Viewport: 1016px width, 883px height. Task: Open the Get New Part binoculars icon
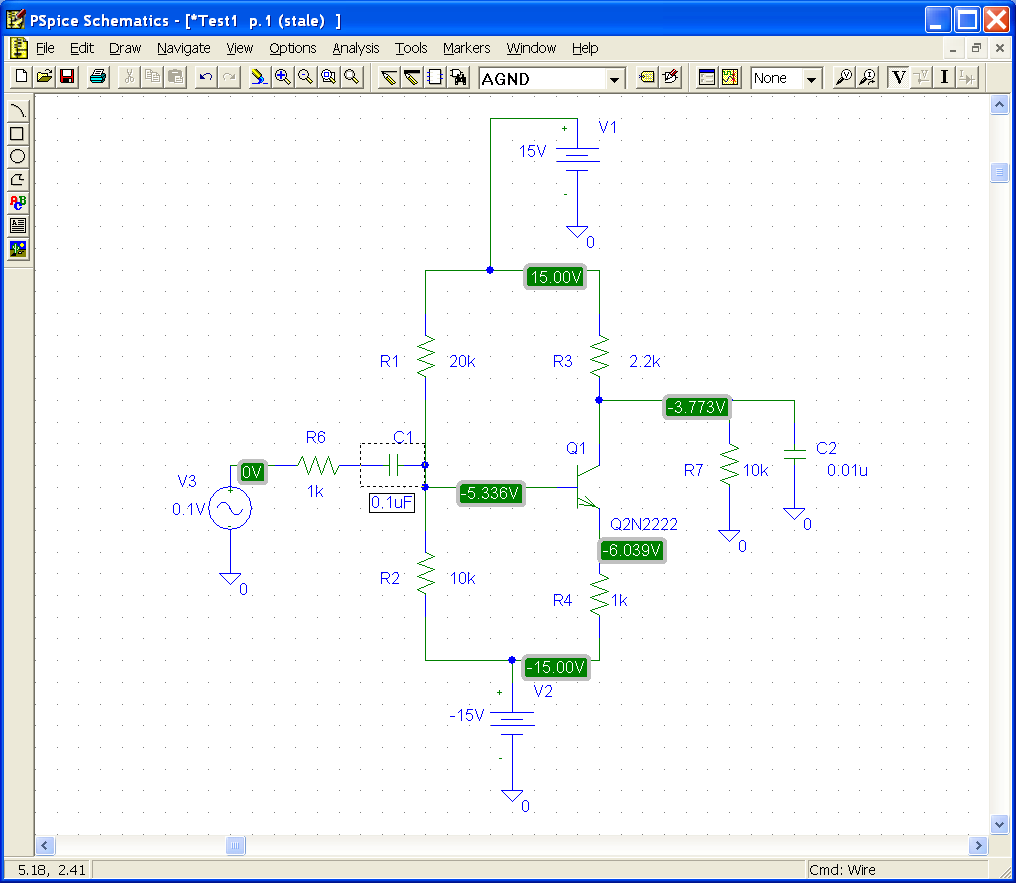459,77
